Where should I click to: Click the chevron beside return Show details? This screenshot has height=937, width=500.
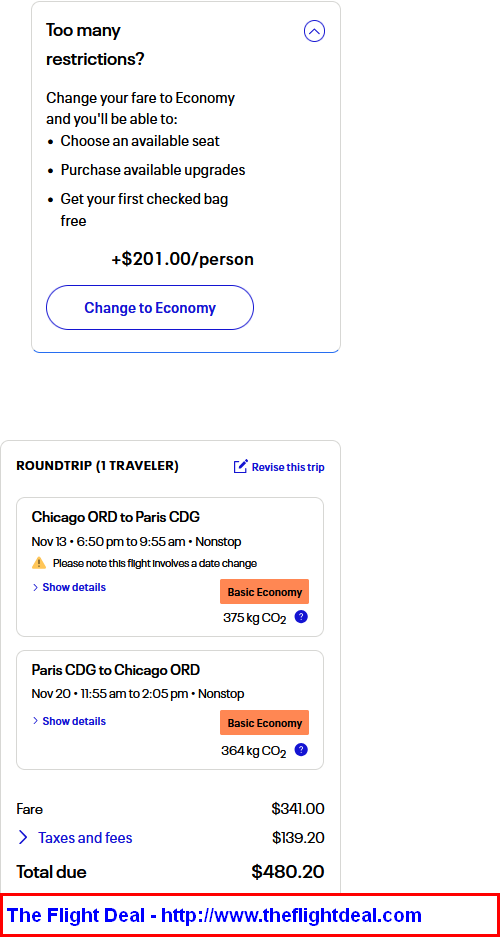click(35, 721)
